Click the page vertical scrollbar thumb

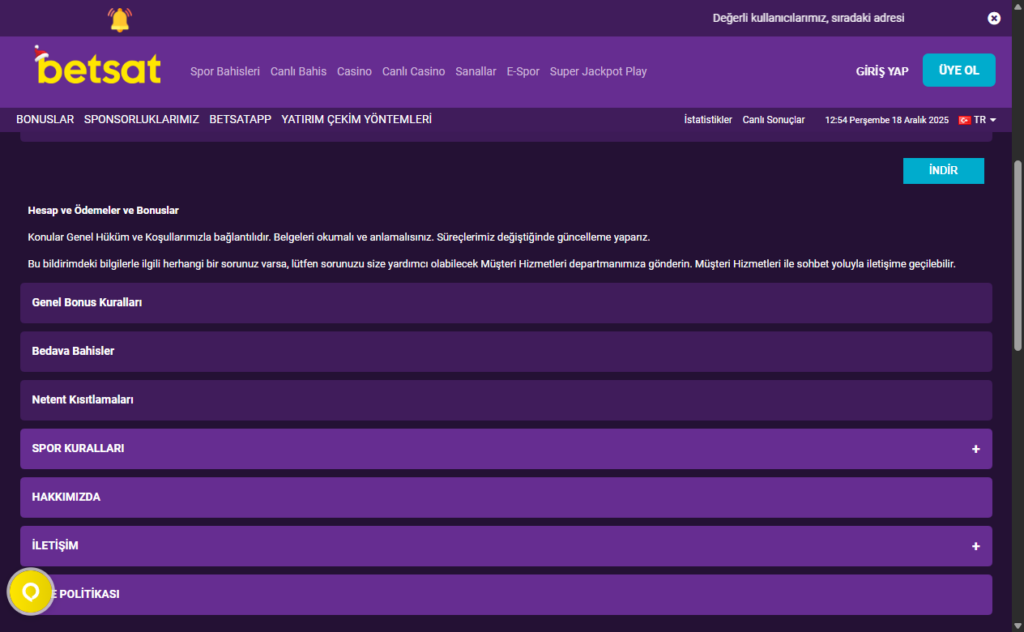pos(1017,255)
